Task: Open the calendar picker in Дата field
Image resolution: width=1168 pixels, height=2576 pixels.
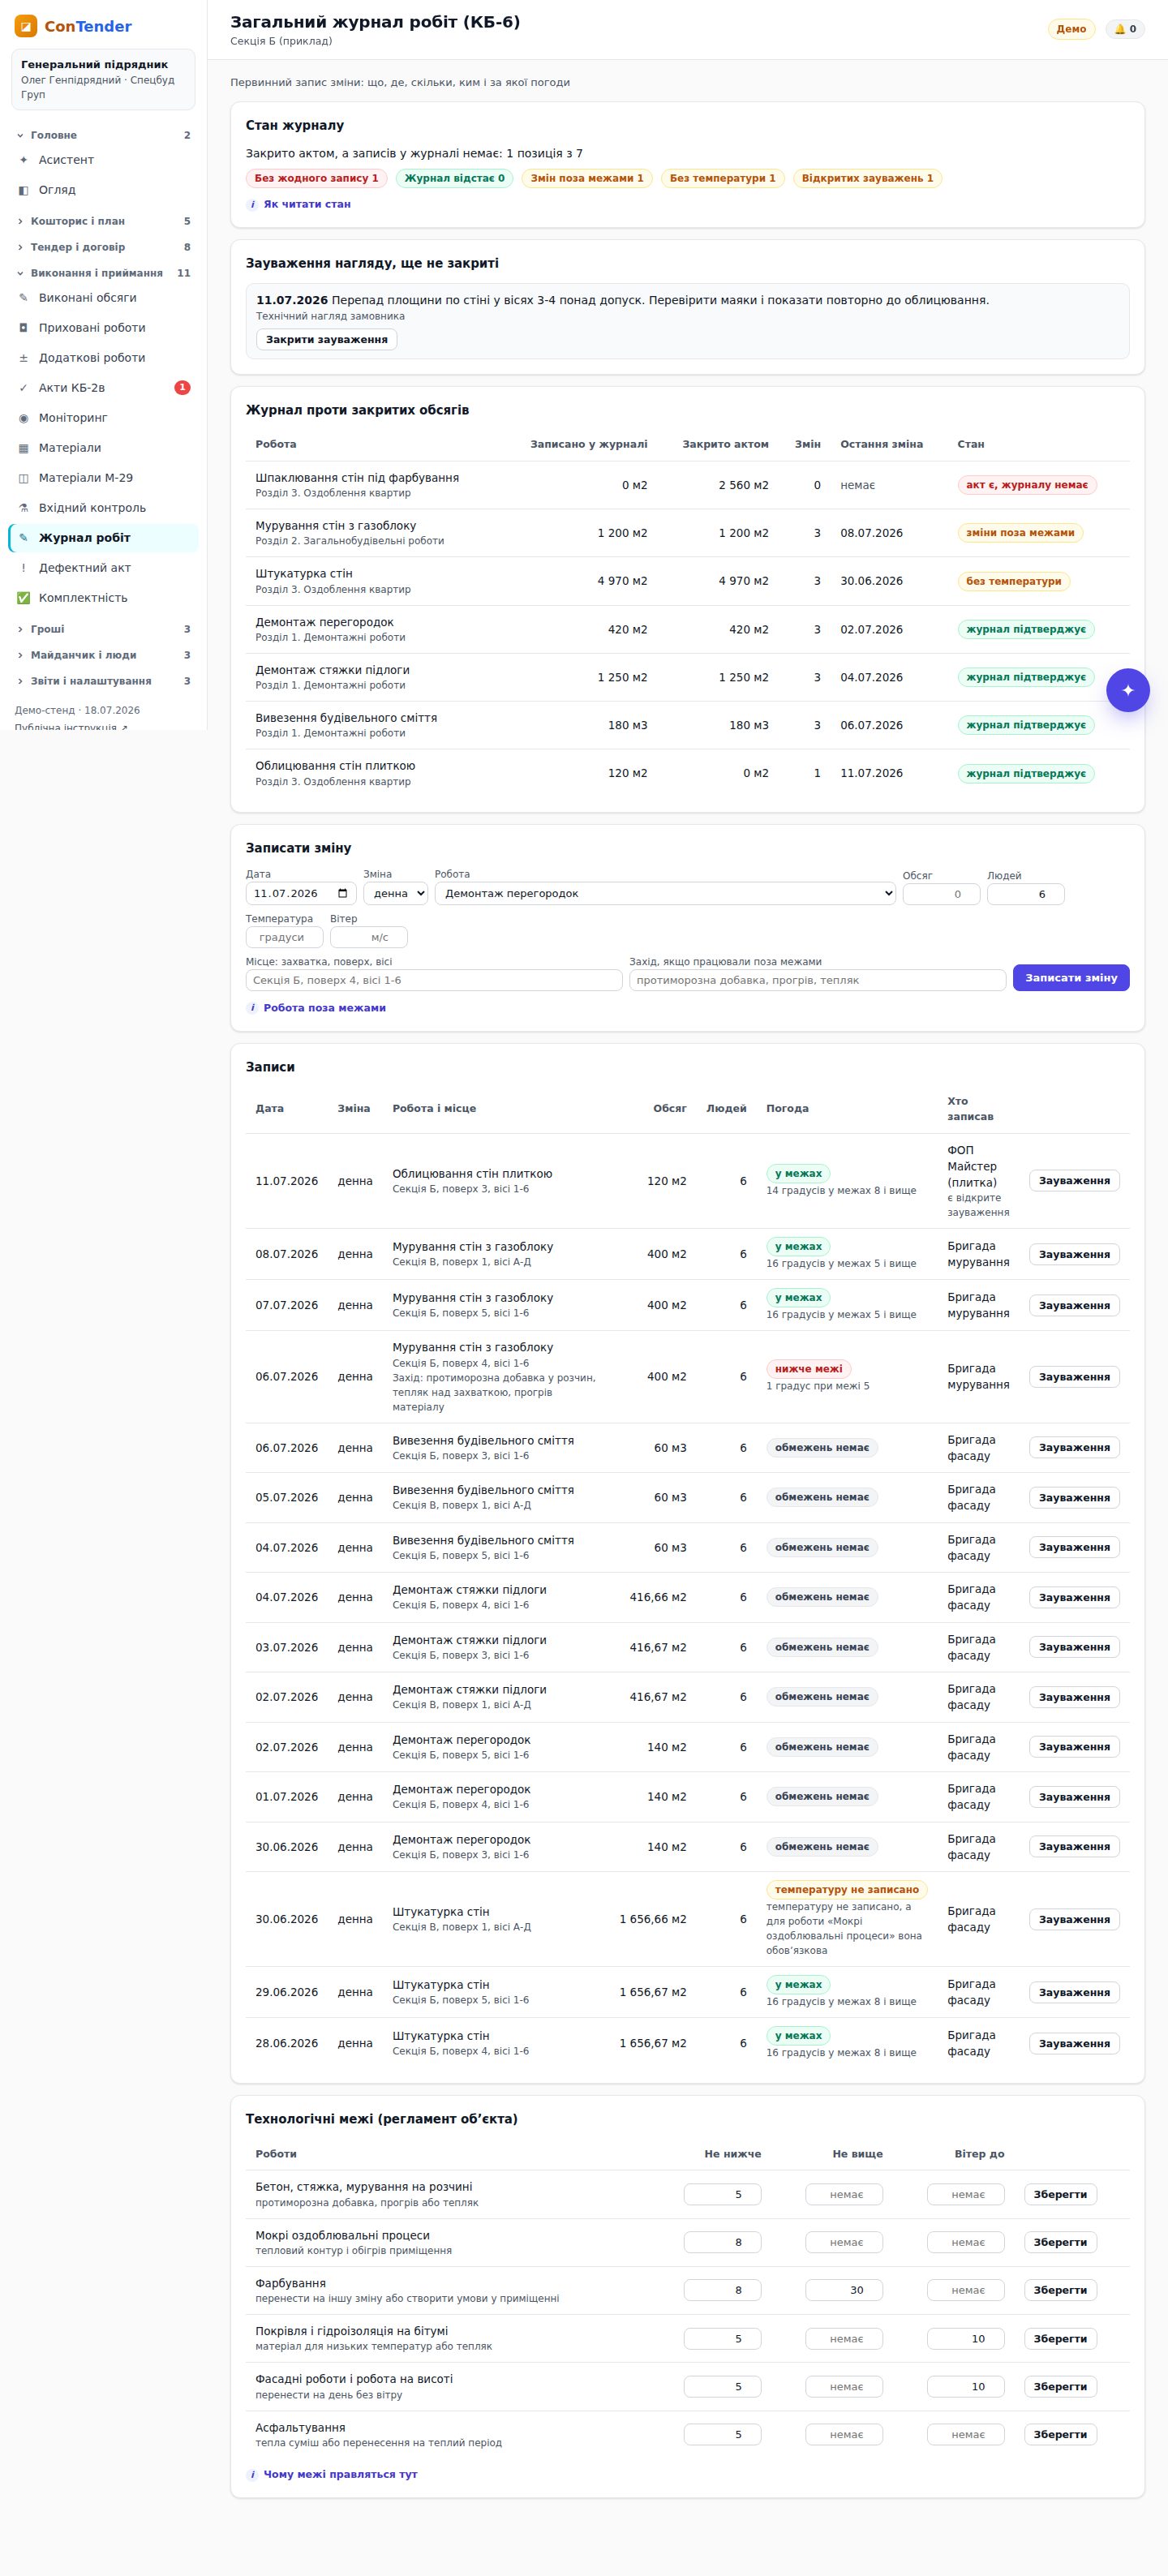Action: [343, 894]
